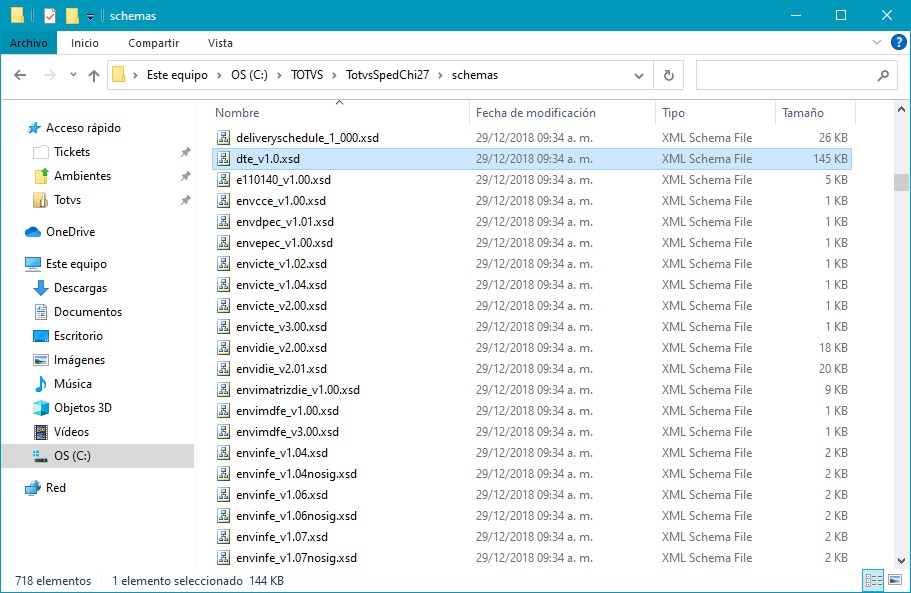The height and width of the screenshot is (593, 911).
Task: Expand the address bar history dropdown
Action: coord(639,76)
